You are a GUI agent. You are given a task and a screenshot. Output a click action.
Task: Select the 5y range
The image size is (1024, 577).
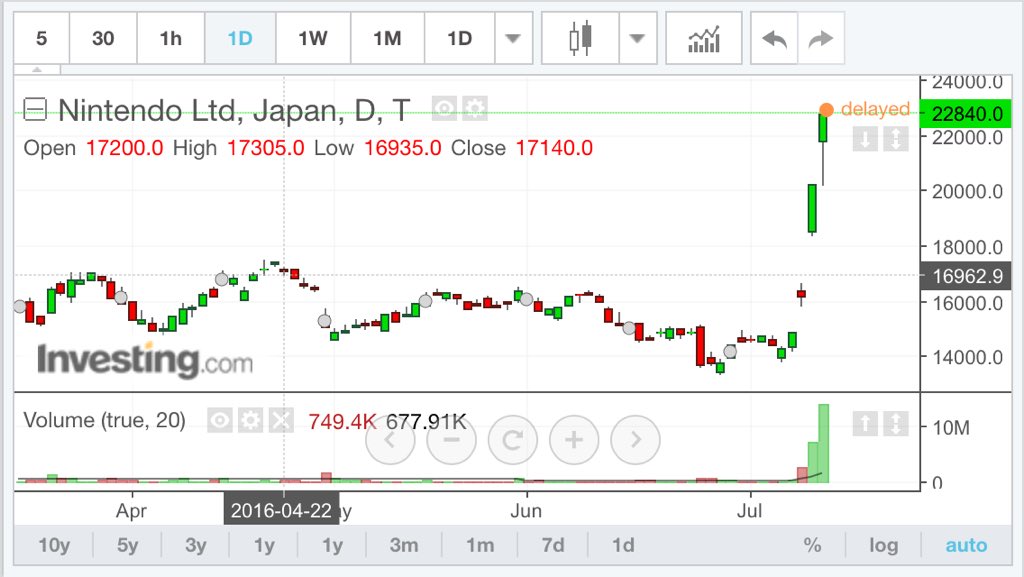127,545
